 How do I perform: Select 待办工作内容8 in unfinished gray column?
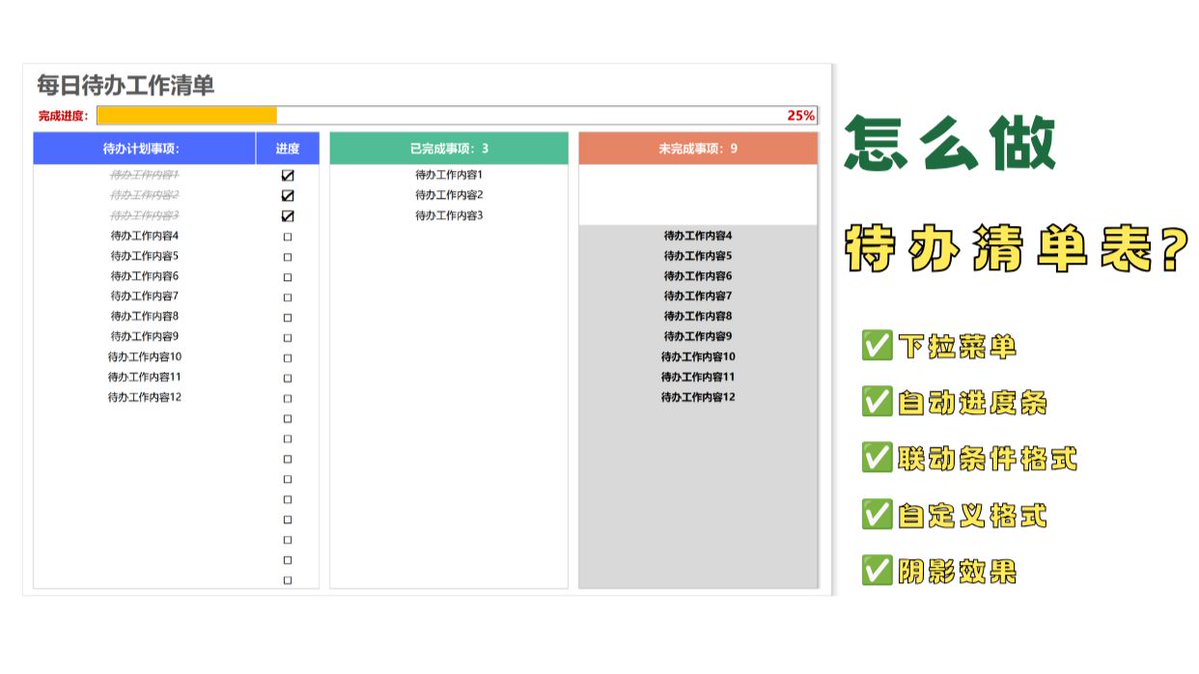(x=698, y=316)
